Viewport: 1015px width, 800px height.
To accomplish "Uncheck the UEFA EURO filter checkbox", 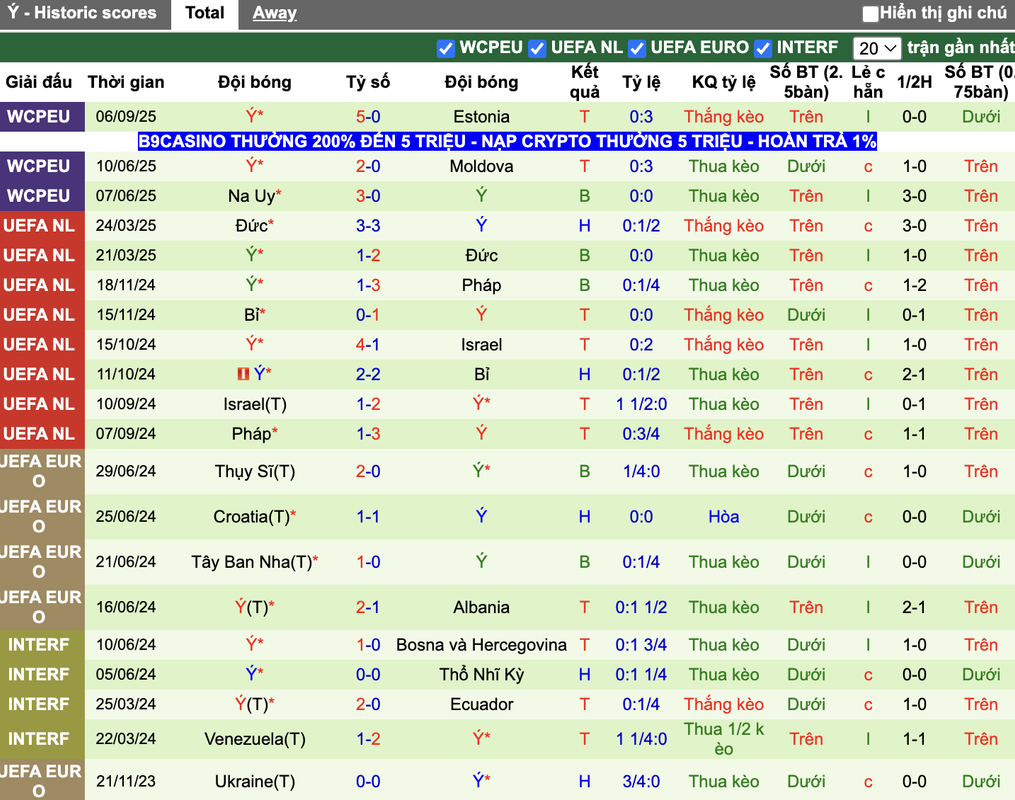I will point(637,48).
